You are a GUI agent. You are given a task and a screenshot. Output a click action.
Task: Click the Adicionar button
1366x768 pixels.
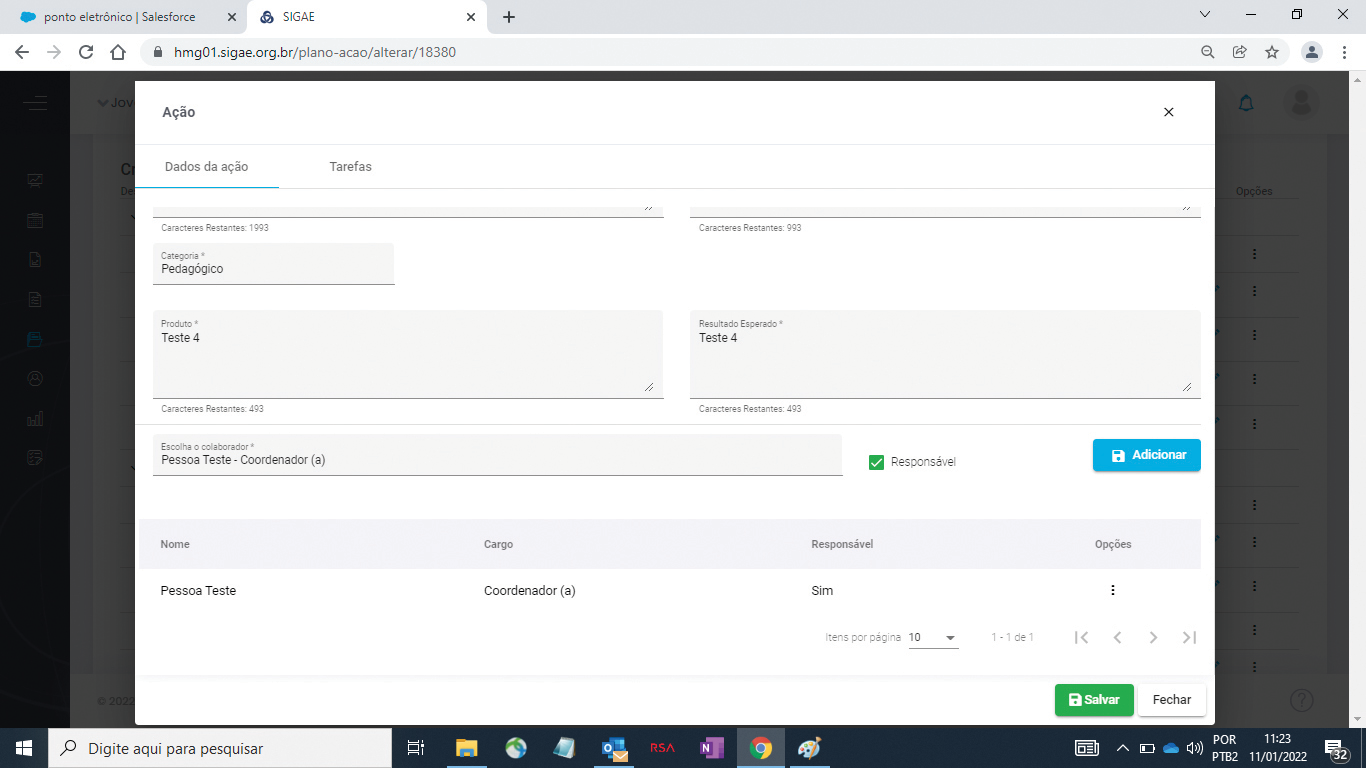1146,455
